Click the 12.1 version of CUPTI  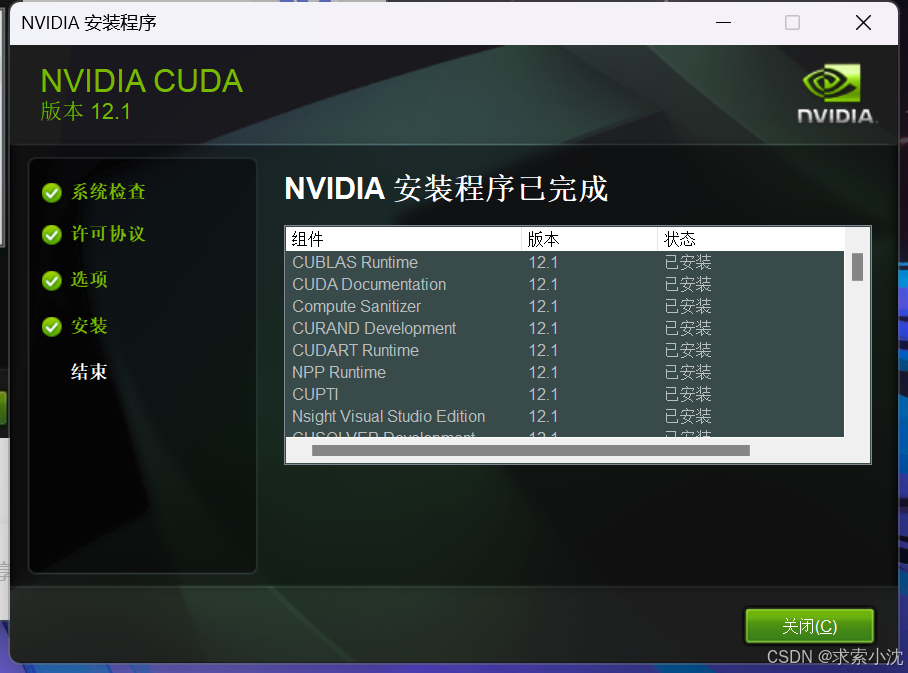[x=543, y=394]
